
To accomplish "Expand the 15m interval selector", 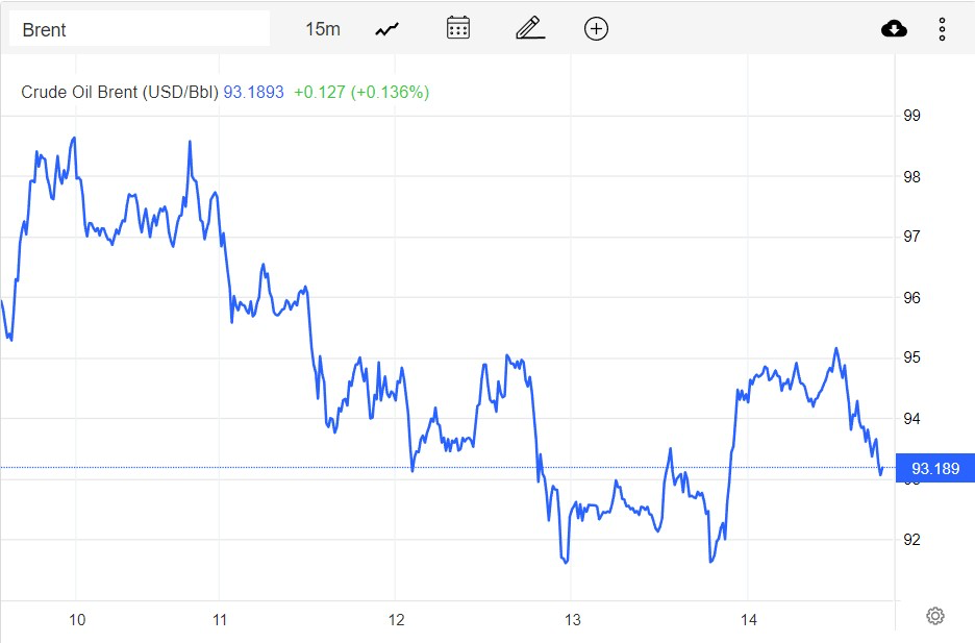I will pos(322,29).
